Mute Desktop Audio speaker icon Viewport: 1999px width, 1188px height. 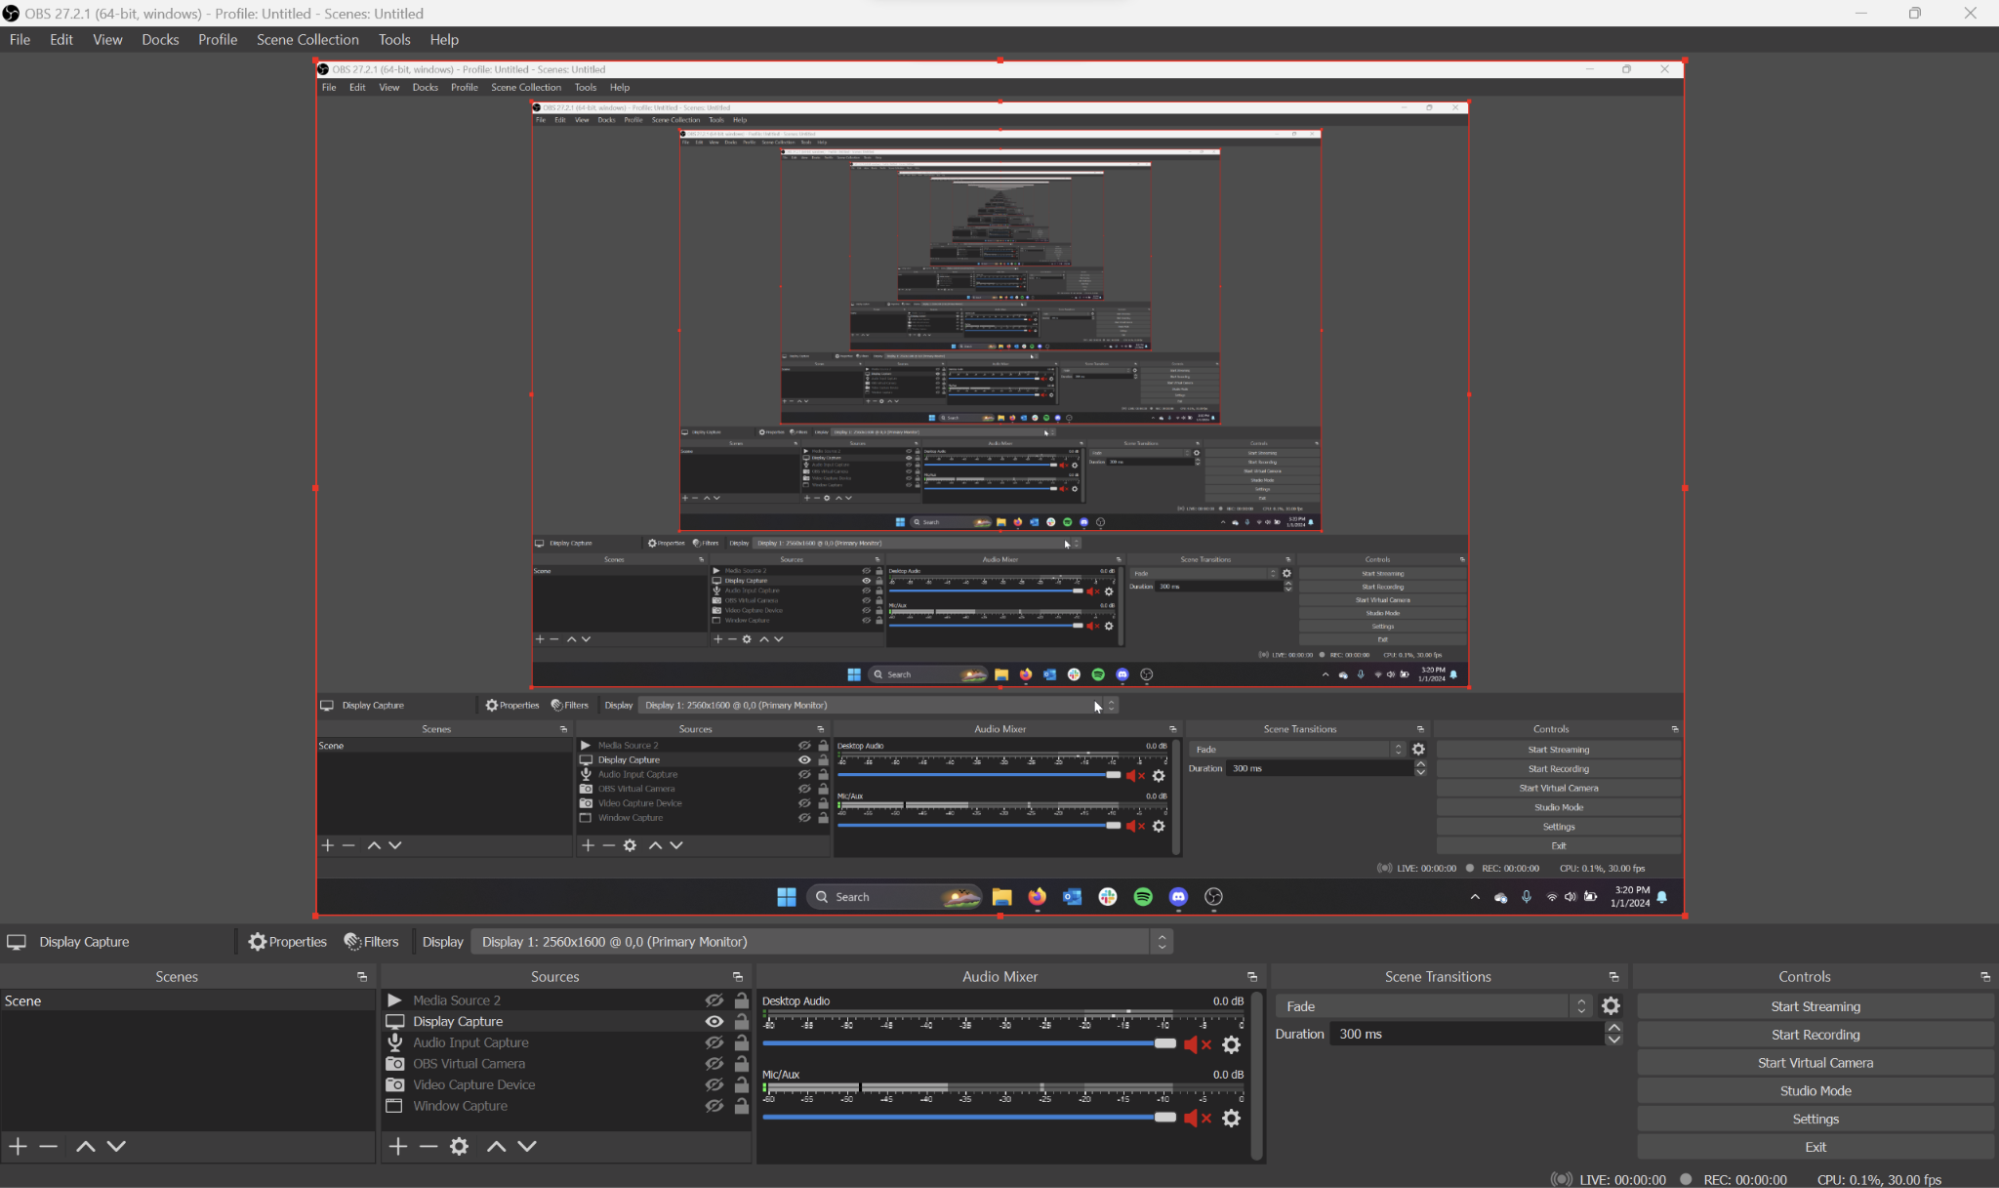(x=1191, y=1044)
